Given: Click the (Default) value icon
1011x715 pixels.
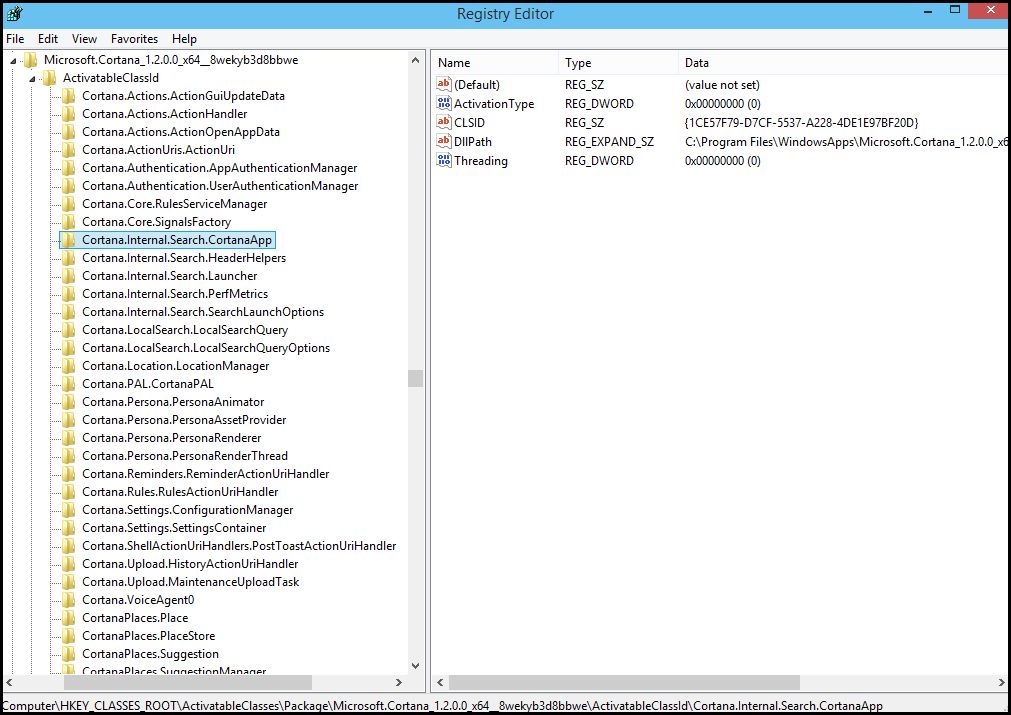Looking at the screenshot, I should (444, 84).
